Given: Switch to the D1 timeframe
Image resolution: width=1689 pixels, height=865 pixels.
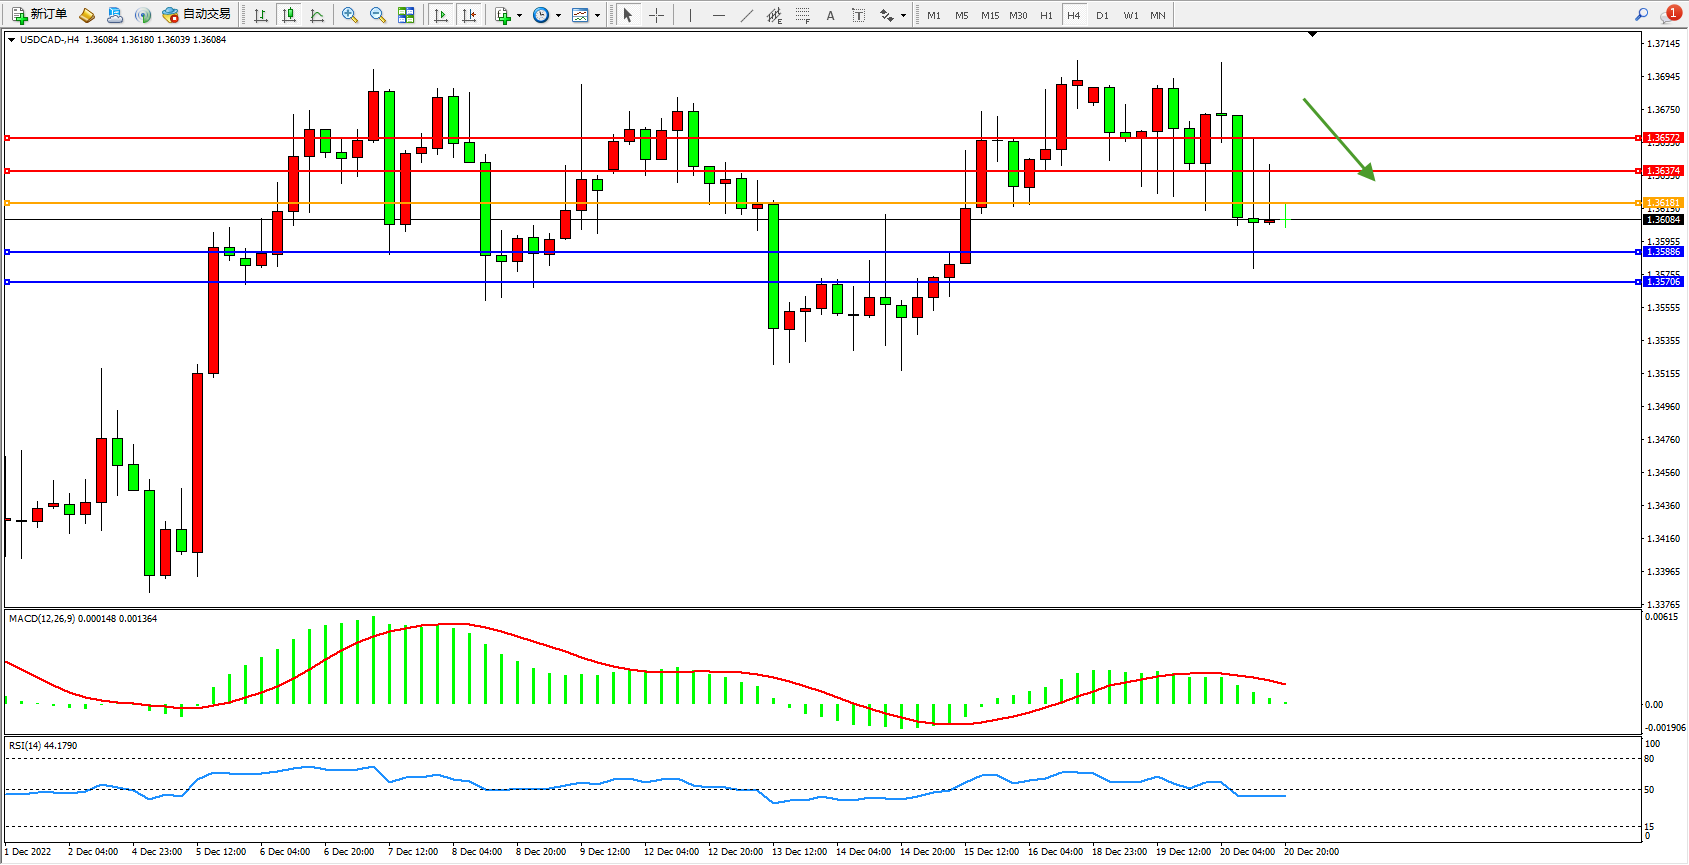Looking at the screenshot, I should (1102, 15).
